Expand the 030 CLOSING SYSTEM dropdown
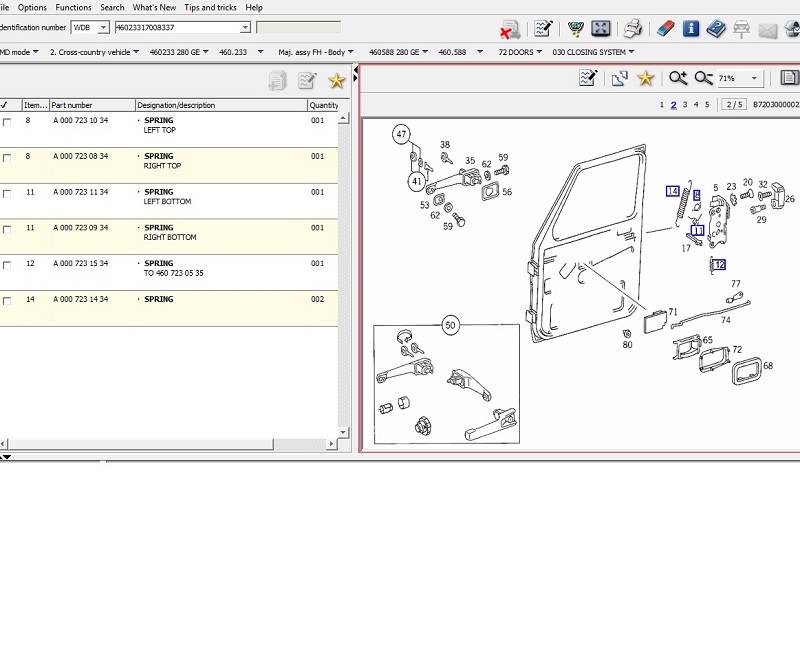The image size is (800, 660). [632, 52]
